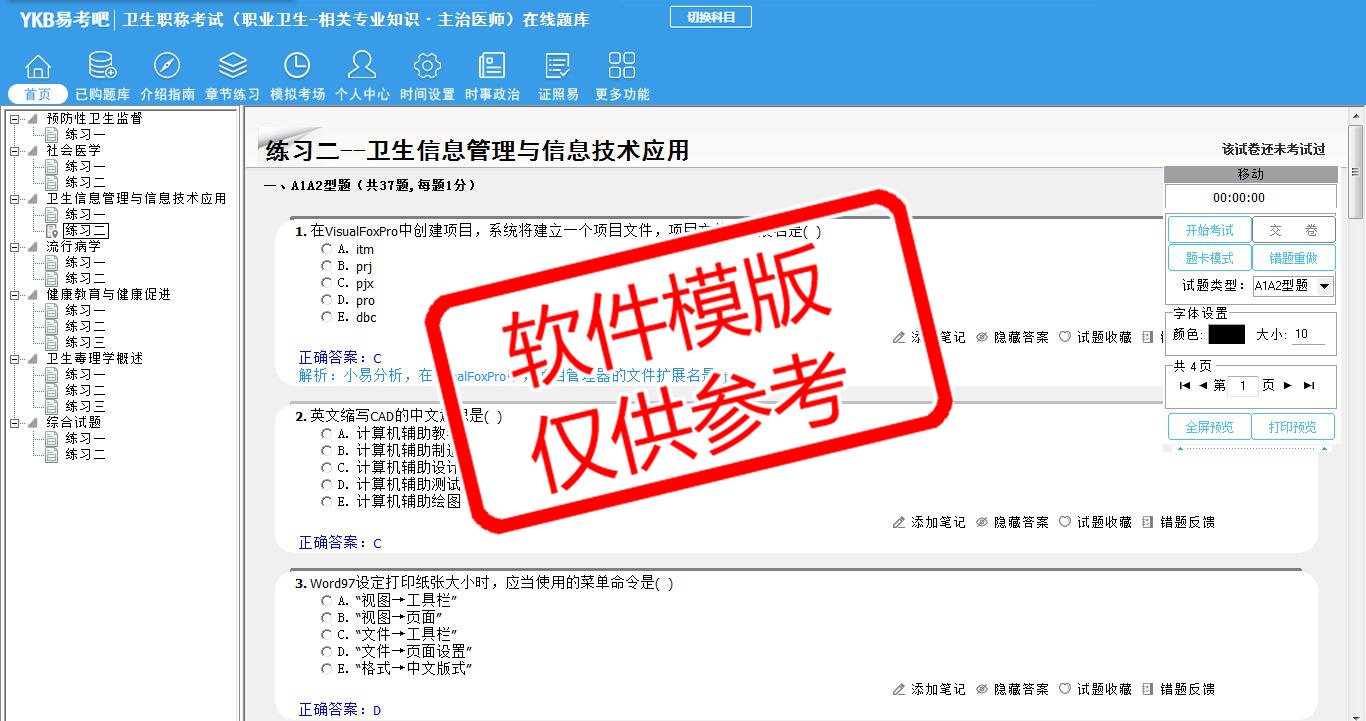Image resolution: width=1366 pixels, height=721 pixels.
Task: Collapse the 健康教育与健康促进 tree node
Action: point(15,294)
